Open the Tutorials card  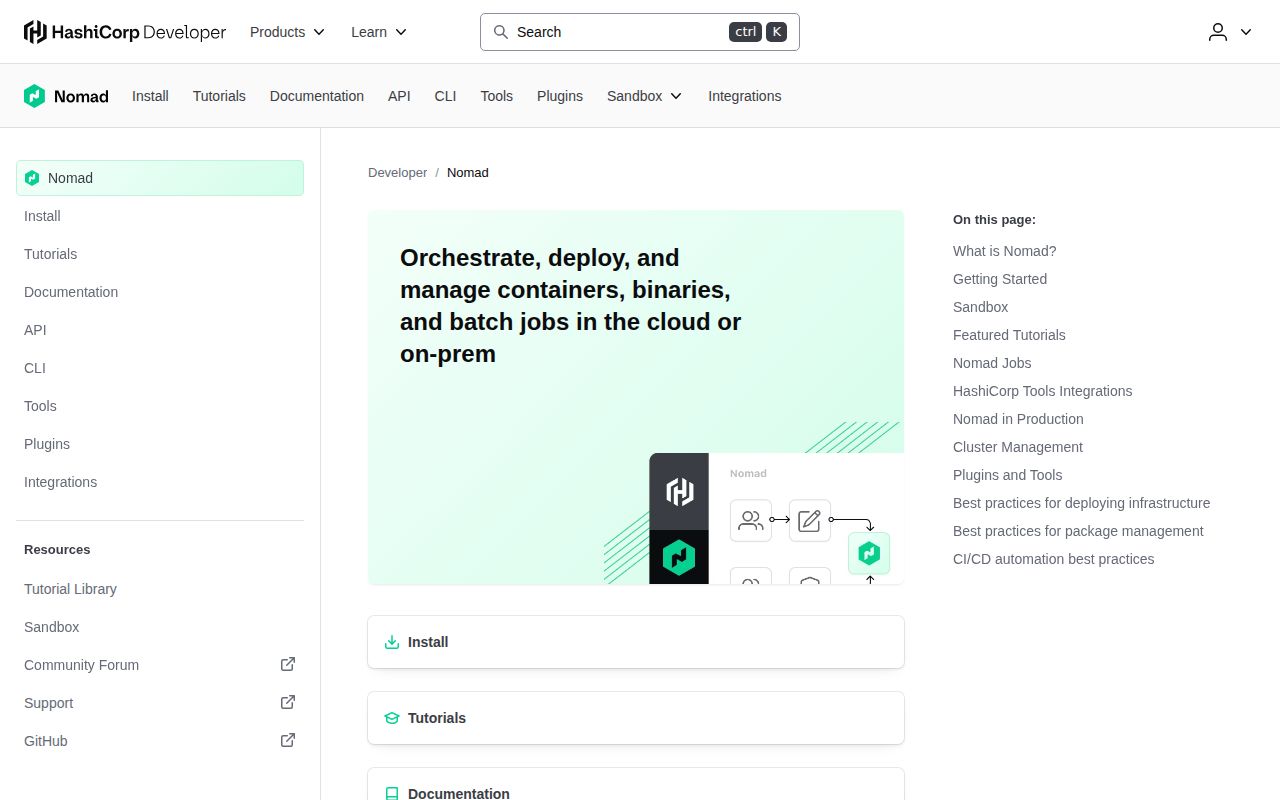(x=636, y=718)
